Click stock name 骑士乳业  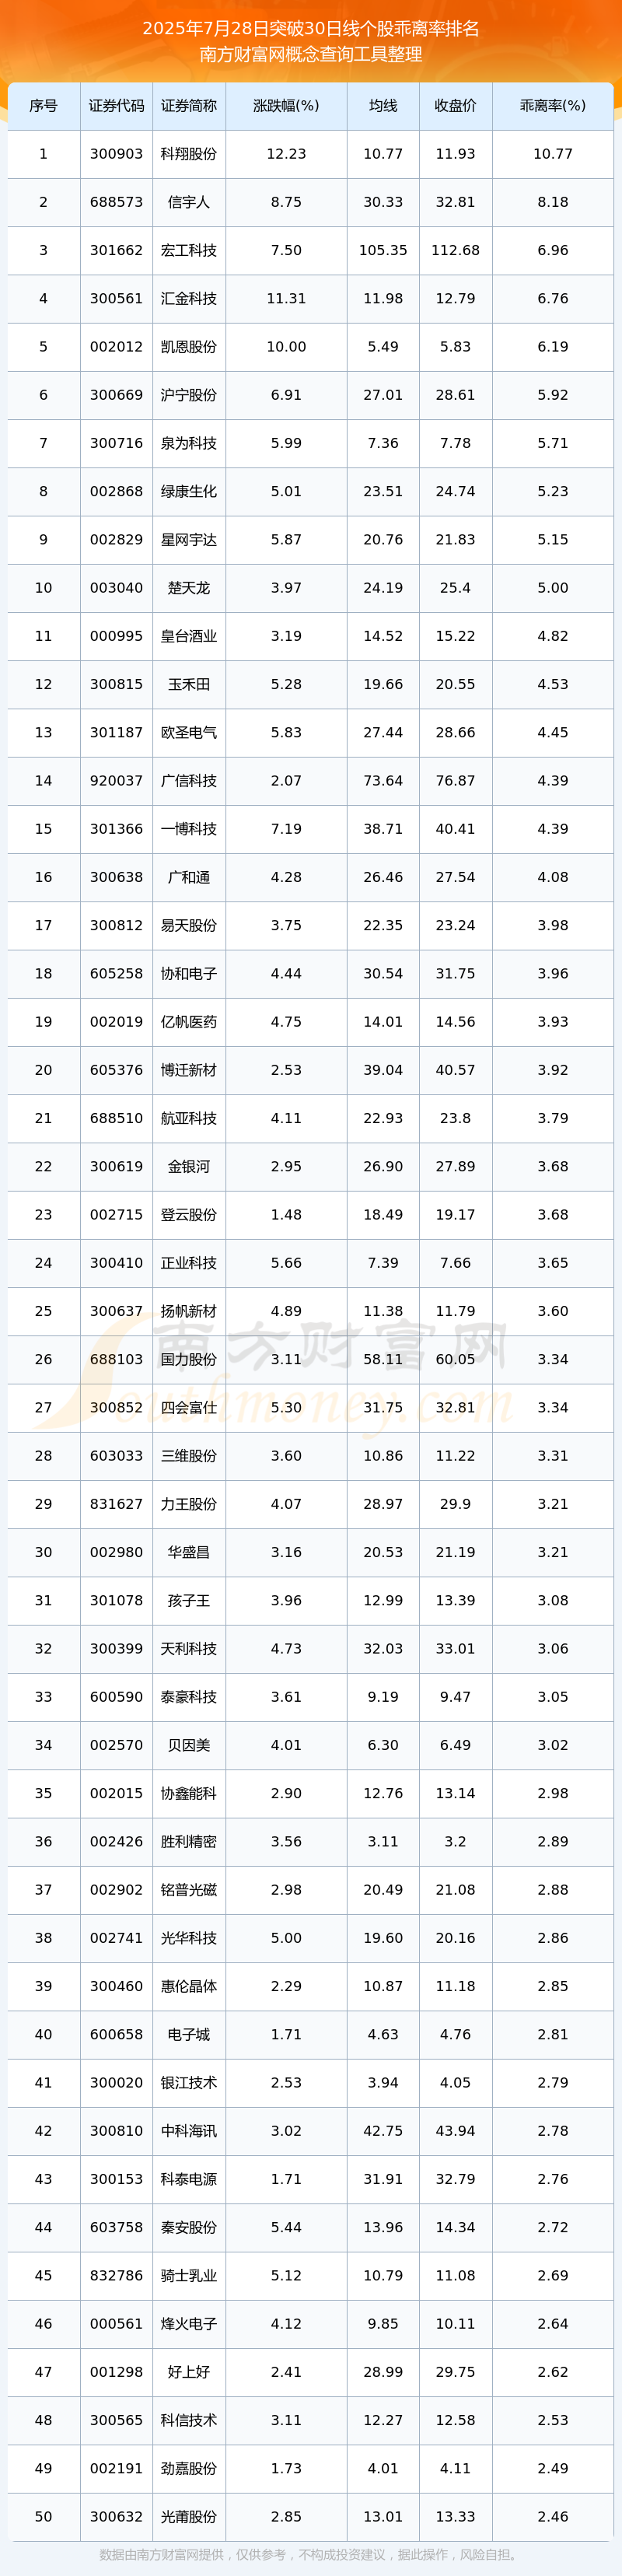point(189,2276)
